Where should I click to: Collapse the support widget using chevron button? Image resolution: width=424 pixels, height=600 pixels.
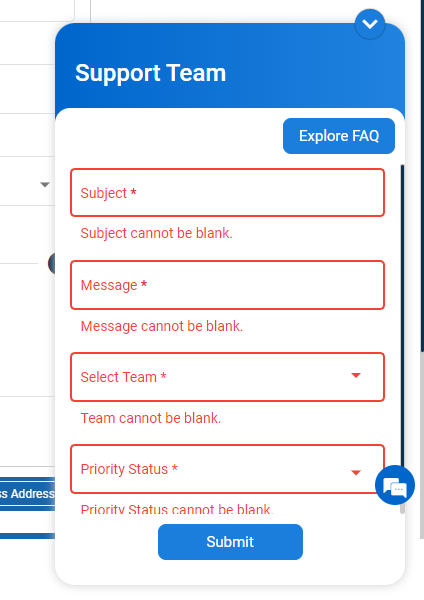point(370,24)
